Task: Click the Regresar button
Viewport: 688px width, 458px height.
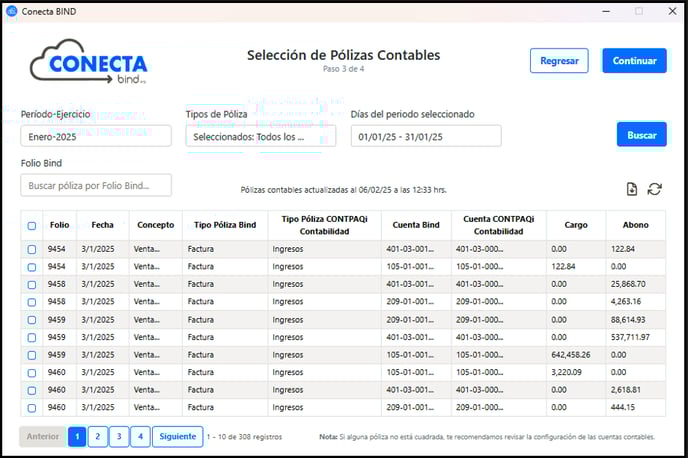Action: click(x=559, y=61)
